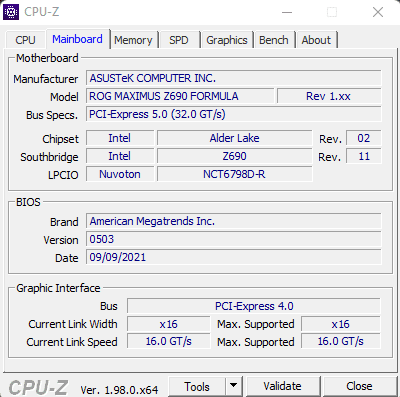Click the Southbridge vendor Intel field
Screen dimensions: 400x397
120,156
